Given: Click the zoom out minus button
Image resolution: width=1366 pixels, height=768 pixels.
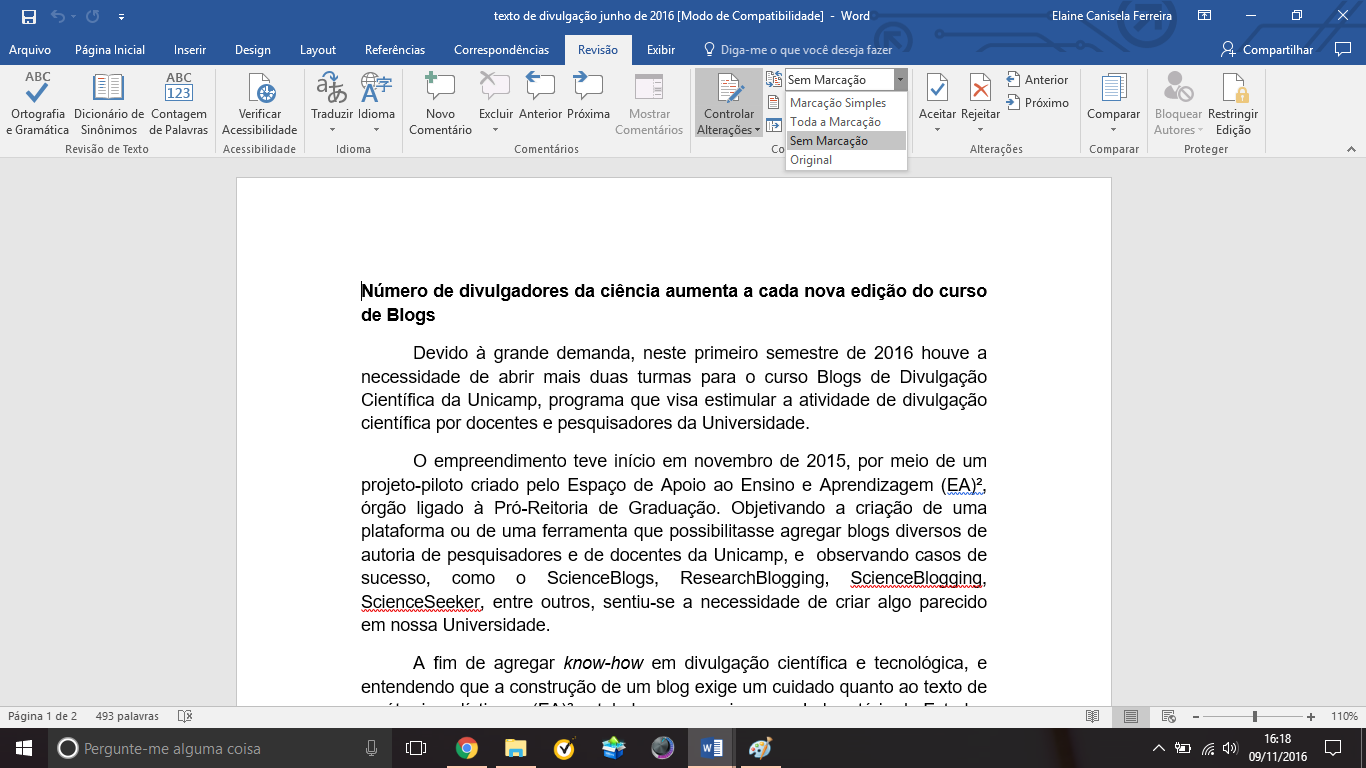Looking at the screenshot, I should [x=1194, y=716].
